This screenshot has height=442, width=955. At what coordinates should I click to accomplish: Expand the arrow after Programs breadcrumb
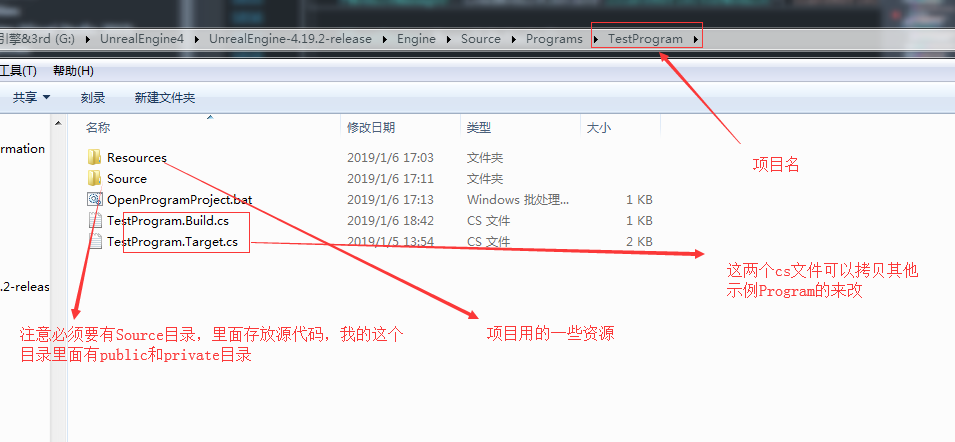596,40
